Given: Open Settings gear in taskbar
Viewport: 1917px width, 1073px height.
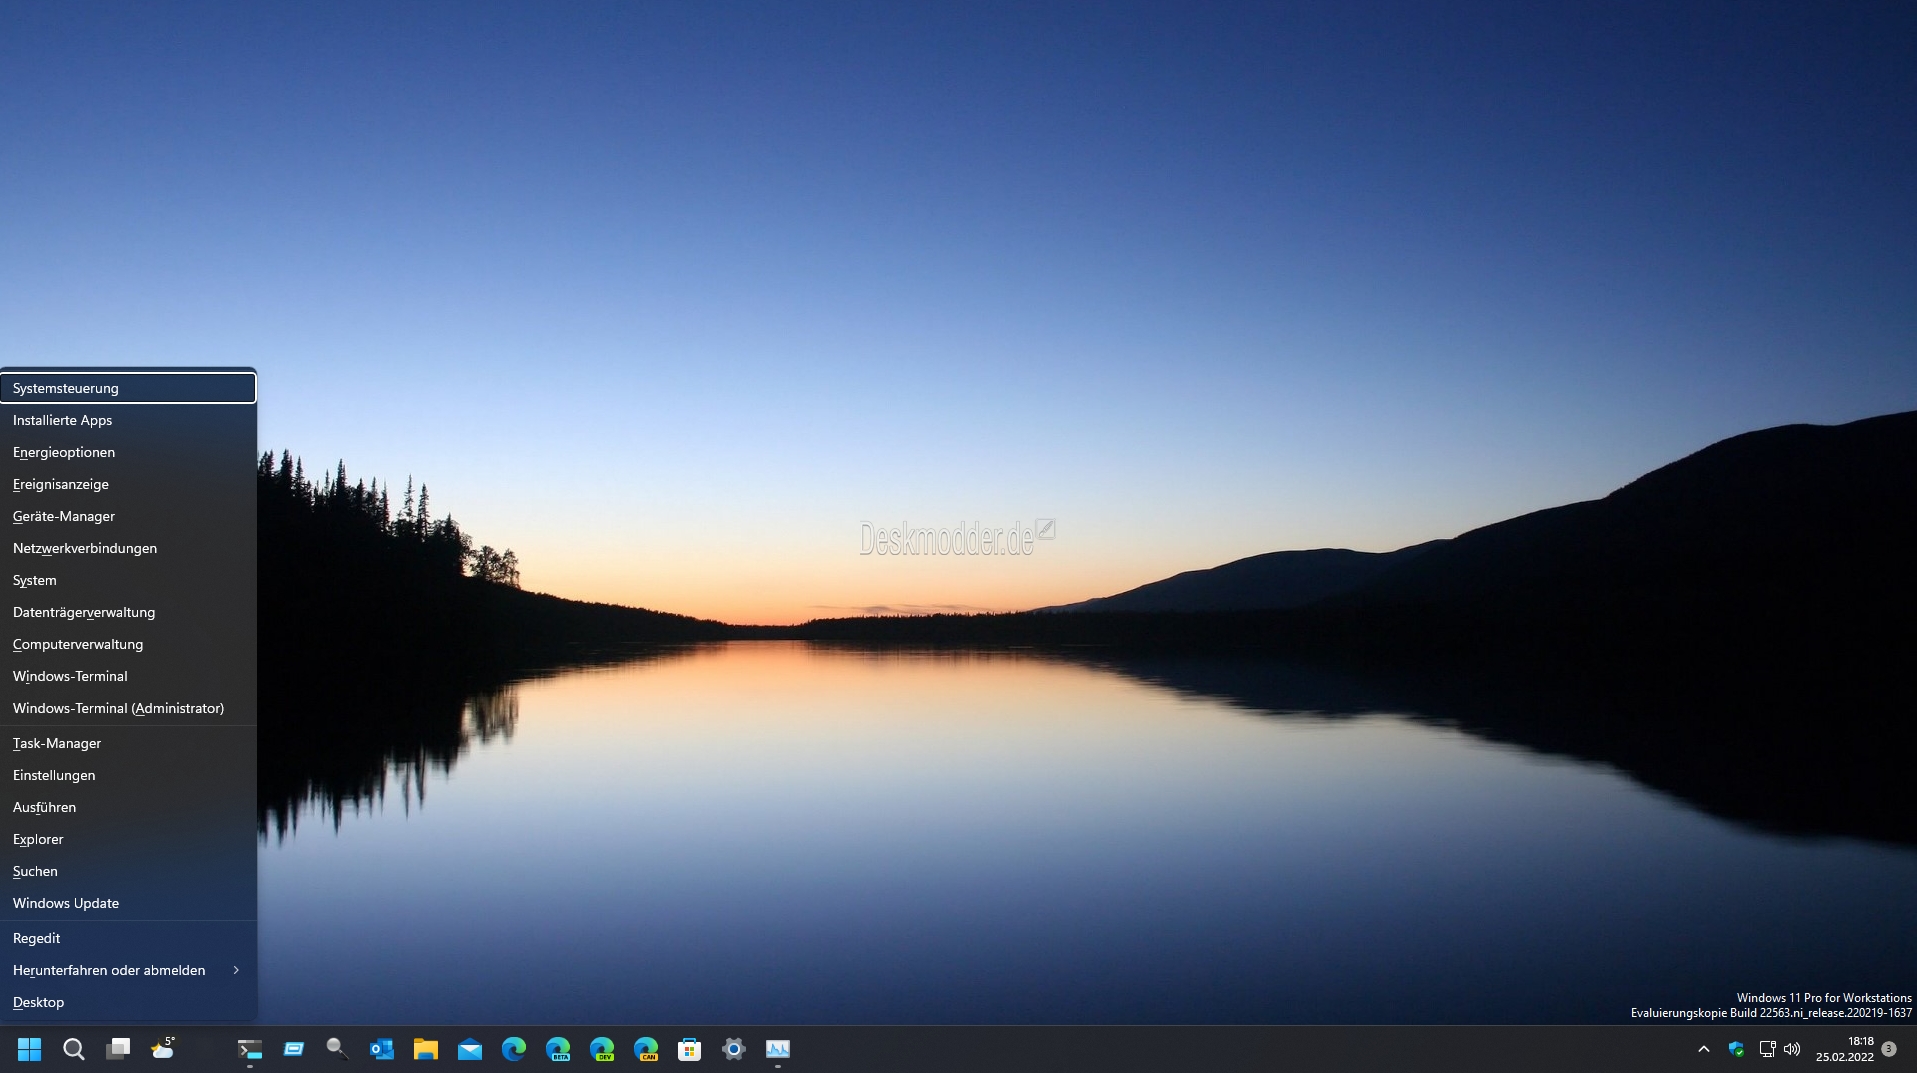Looking at the screenshot, I should 734,1049.
